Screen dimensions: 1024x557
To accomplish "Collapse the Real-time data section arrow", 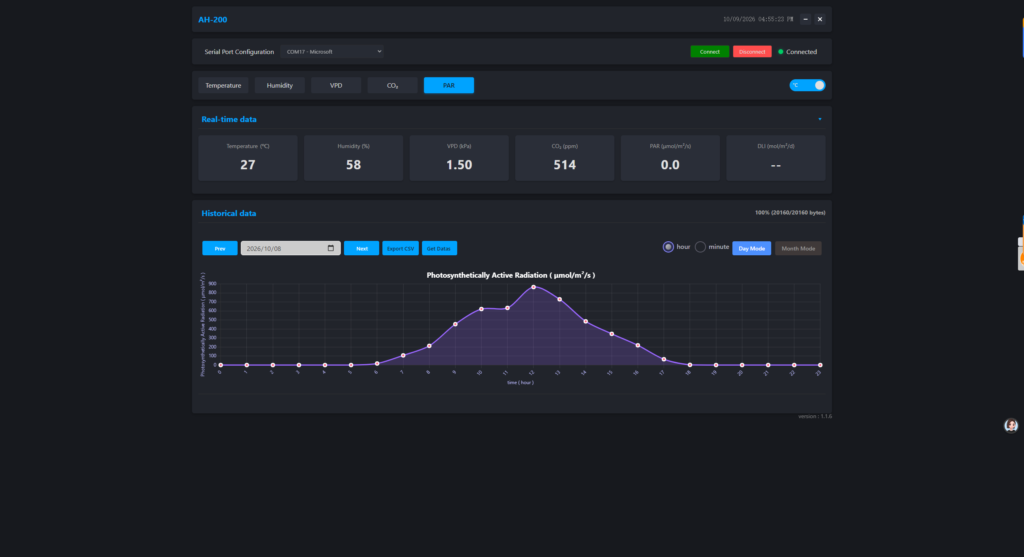I will (820, 119).
